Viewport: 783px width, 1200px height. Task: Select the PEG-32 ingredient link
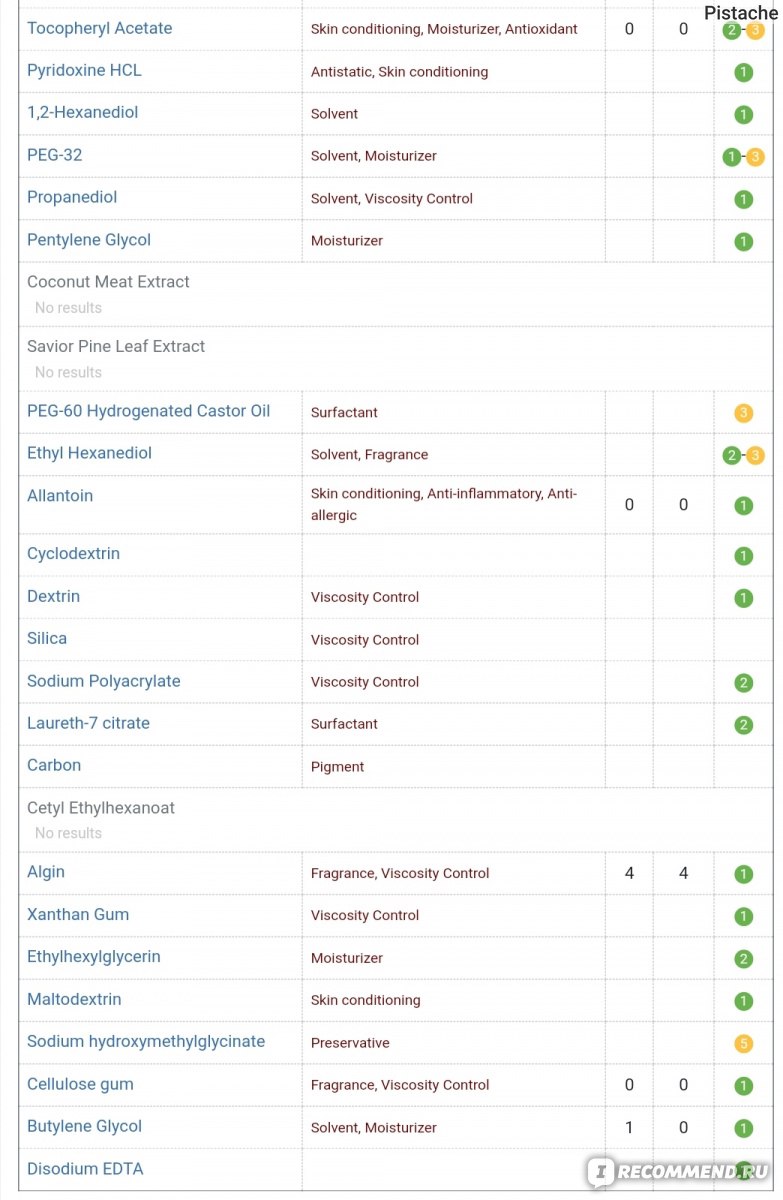pos(54,155)
